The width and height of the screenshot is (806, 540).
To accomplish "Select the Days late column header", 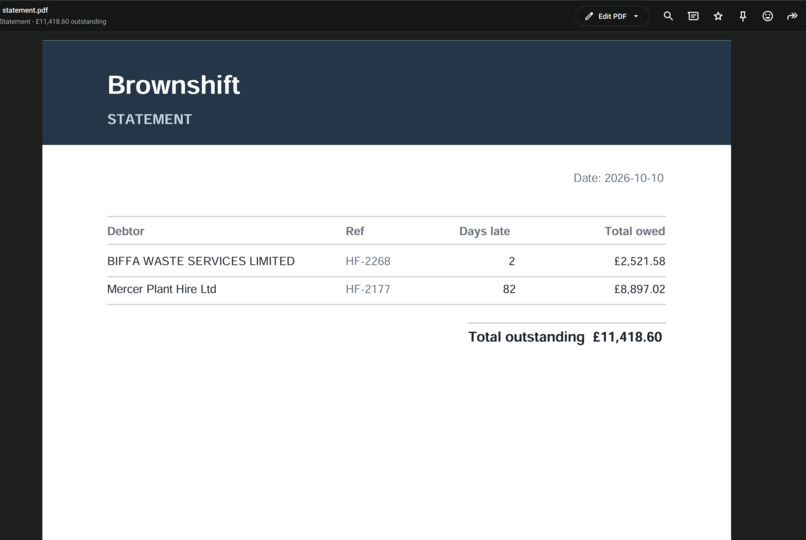I will coord(484,231).
